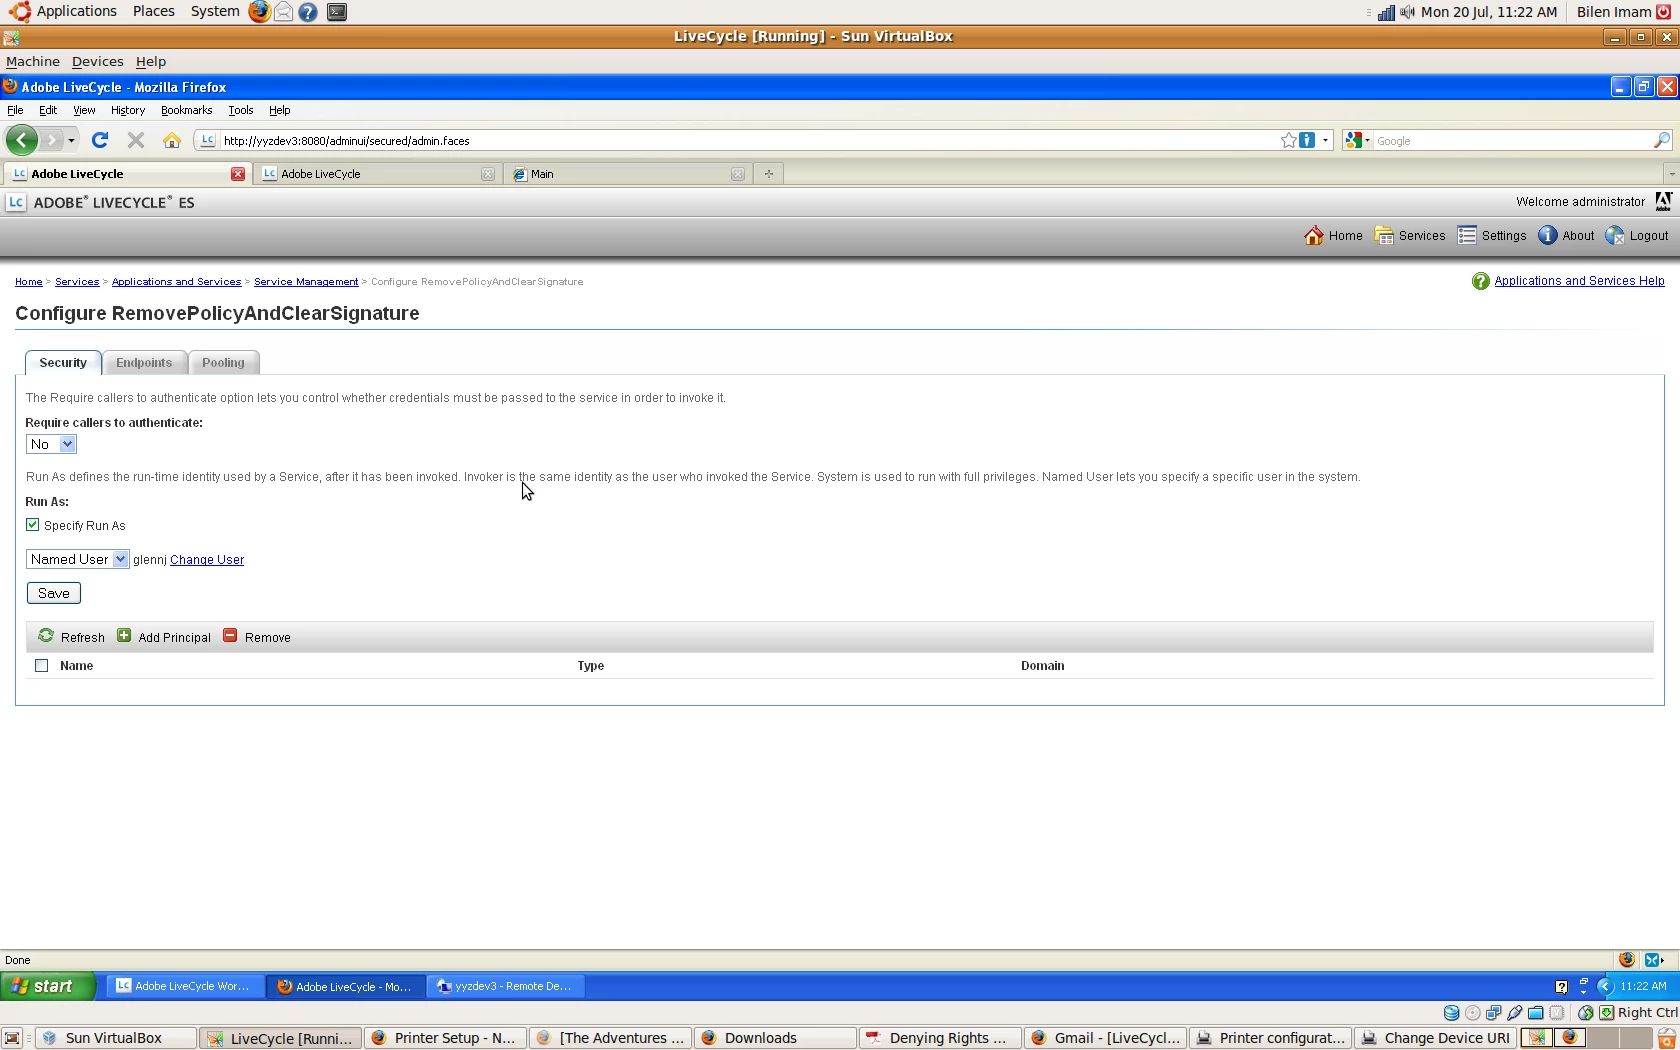Viewport: 1680px width, 1050px height.
Task: Open the Firefox Tools menu
Action: [240, 111]
